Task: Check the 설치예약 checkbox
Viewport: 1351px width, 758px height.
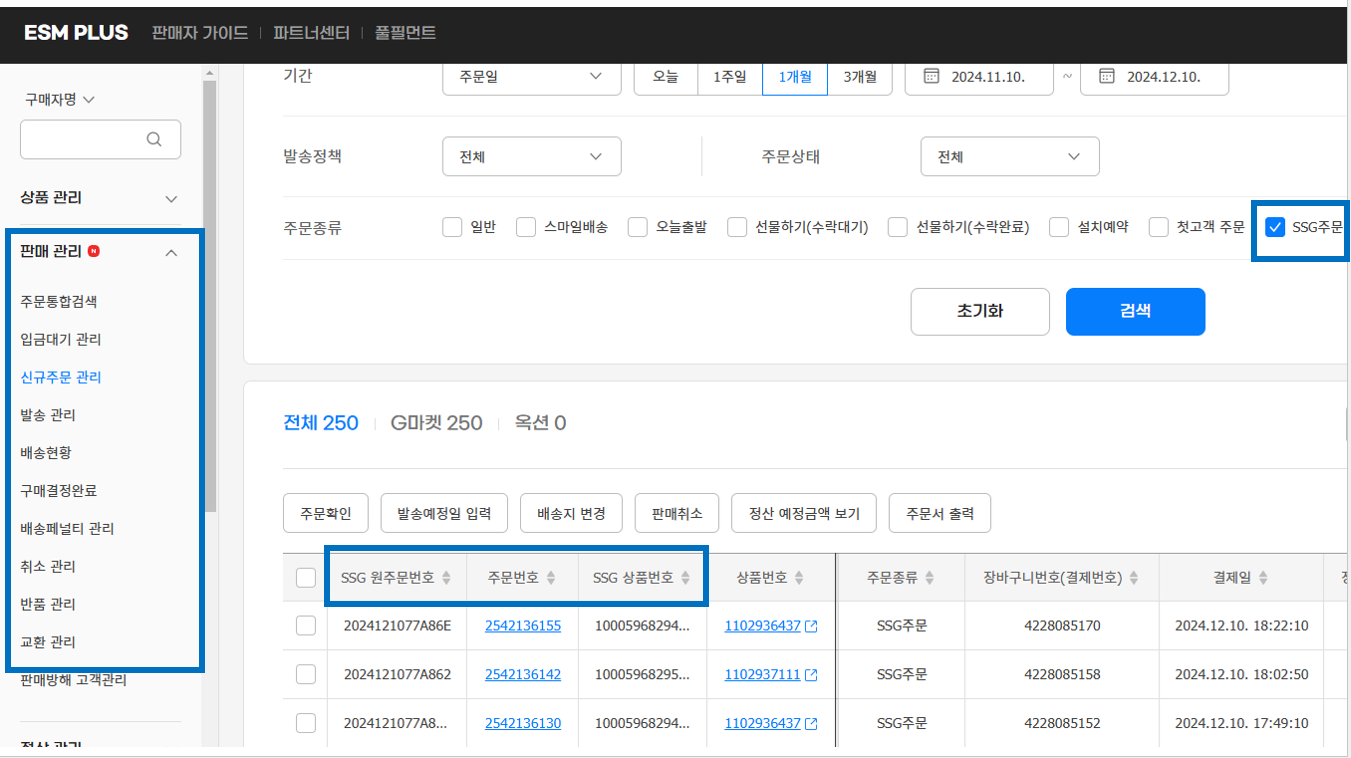Action: point(1059,227)
